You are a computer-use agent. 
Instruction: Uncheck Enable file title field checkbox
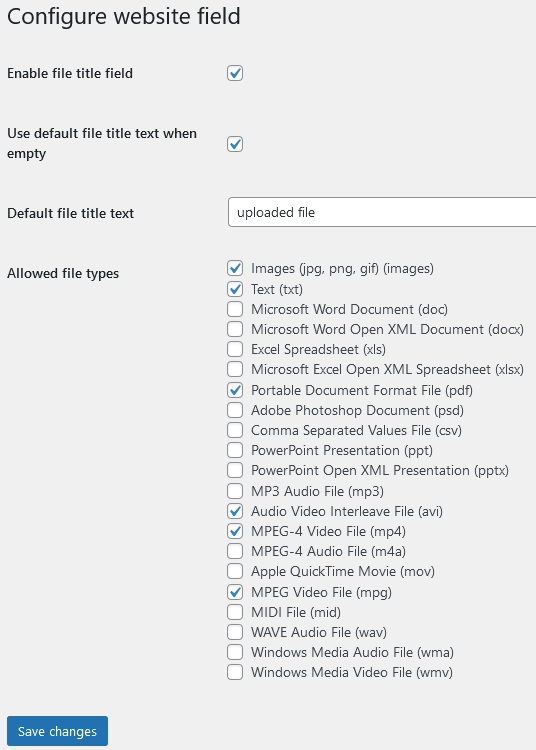[x=235, y=73]
